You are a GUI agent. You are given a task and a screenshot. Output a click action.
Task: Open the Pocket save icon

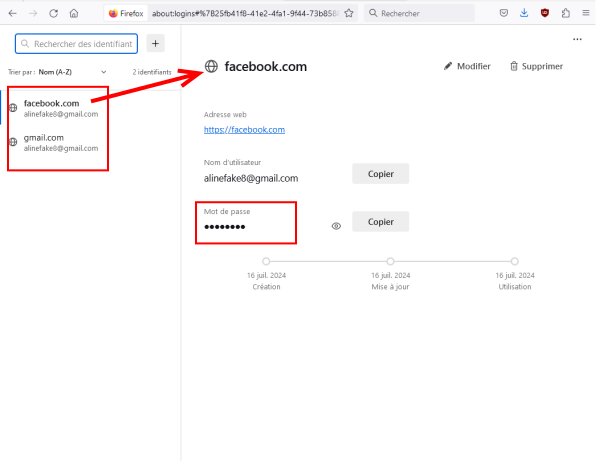[504, 13]
